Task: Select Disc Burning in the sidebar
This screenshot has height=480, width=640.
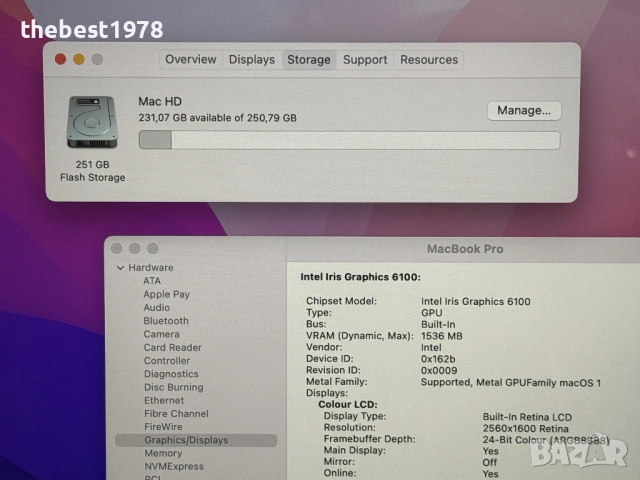Action: (x=173, y=387)
